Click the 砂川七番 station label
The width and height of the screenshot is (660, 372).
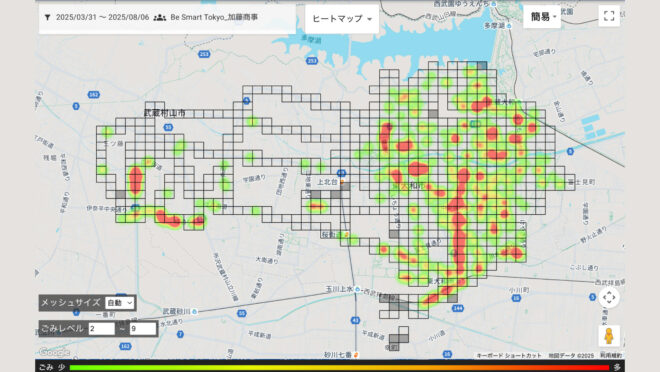tap(338, 355)
